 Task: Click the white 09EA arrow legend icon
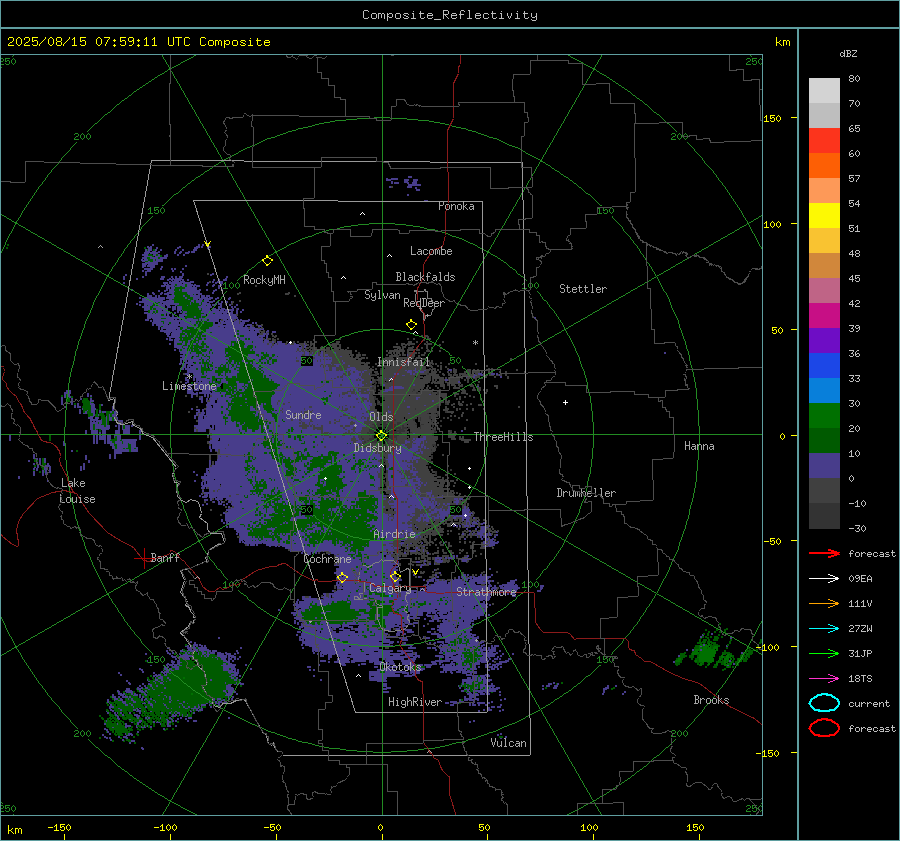824,579
